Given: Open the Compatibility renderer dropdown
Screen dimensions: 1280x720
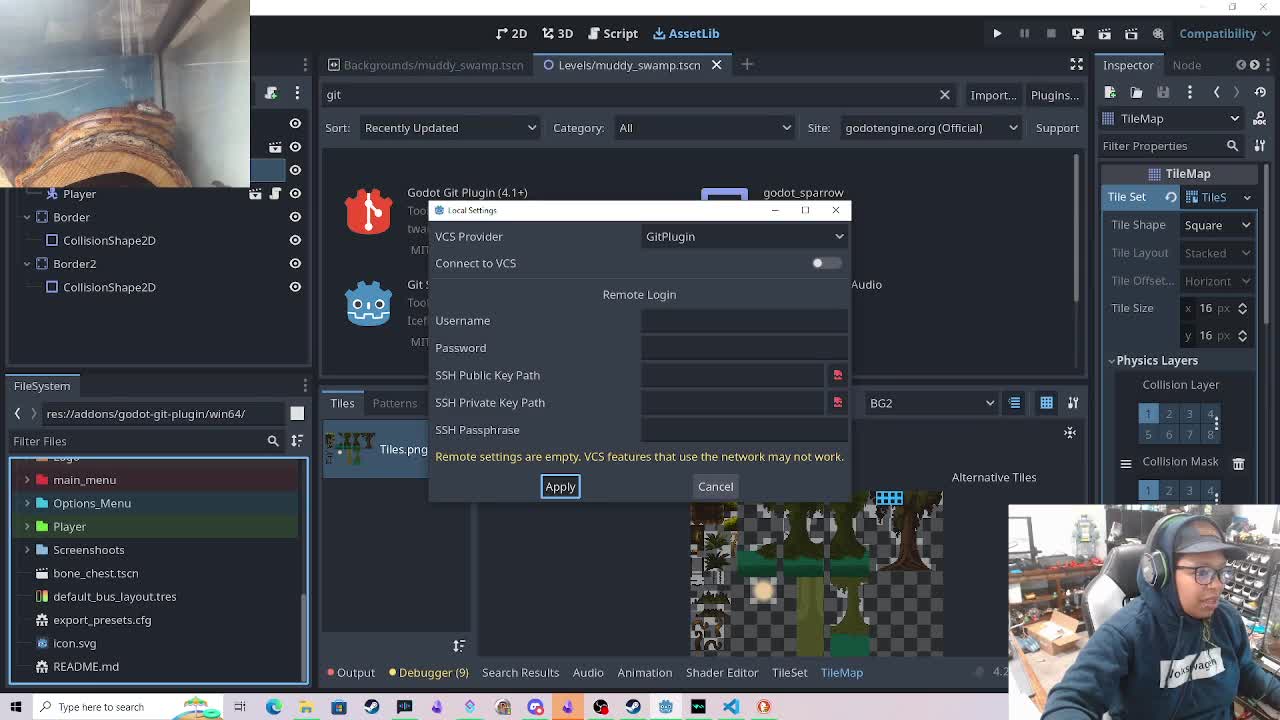Looking at the screenshot, I should click(1224, 33).
